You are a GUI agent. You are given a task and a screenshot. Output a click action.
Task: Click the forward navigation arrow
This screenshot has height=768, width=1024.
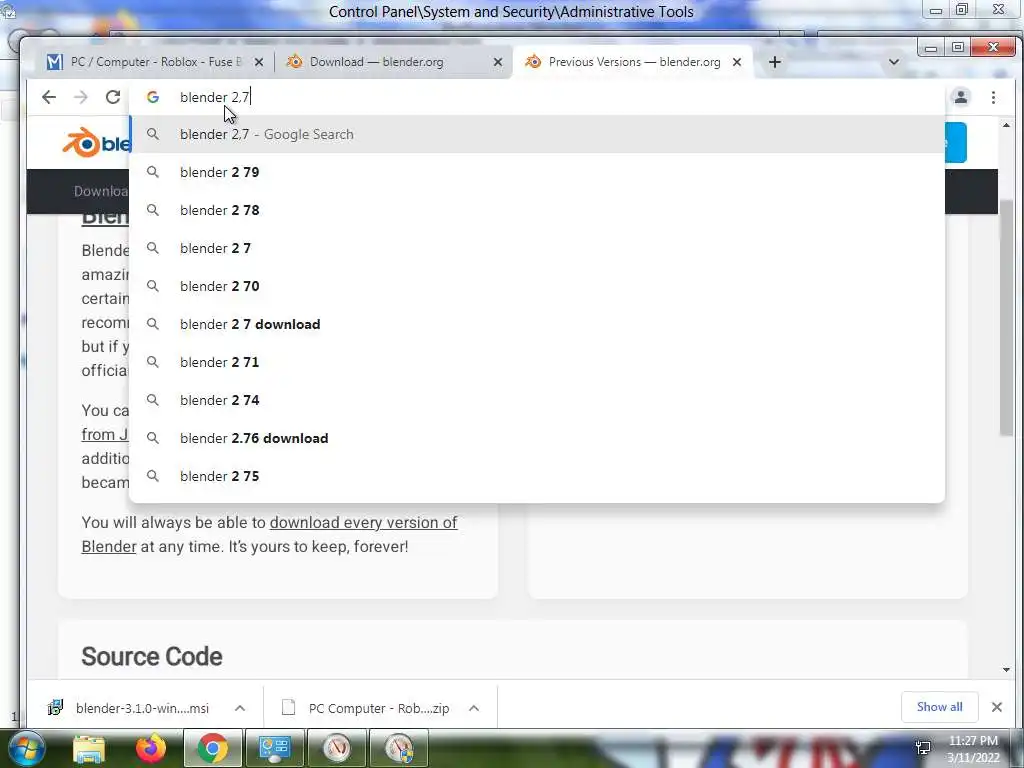click(81, 97)
